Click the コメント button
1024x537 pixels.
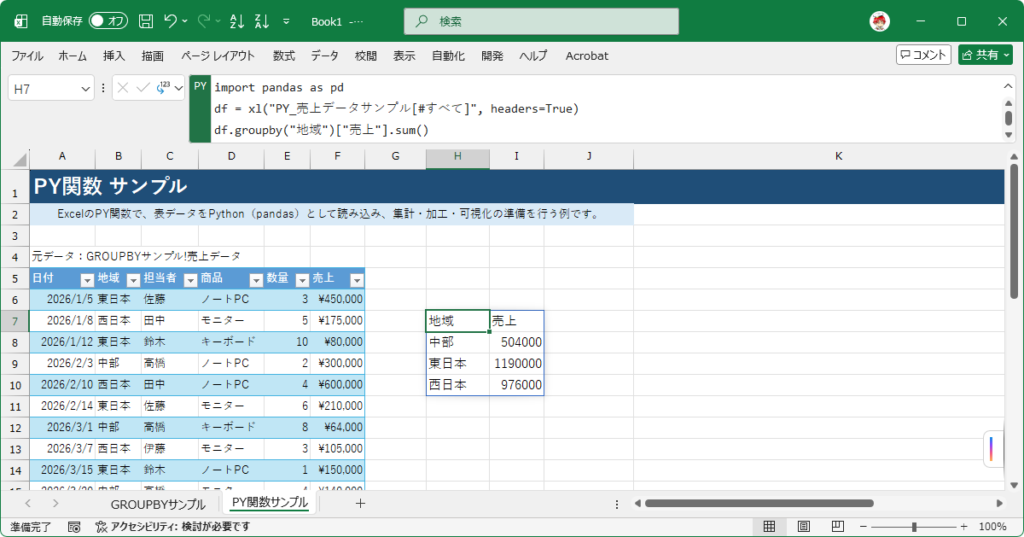point(923,55)
